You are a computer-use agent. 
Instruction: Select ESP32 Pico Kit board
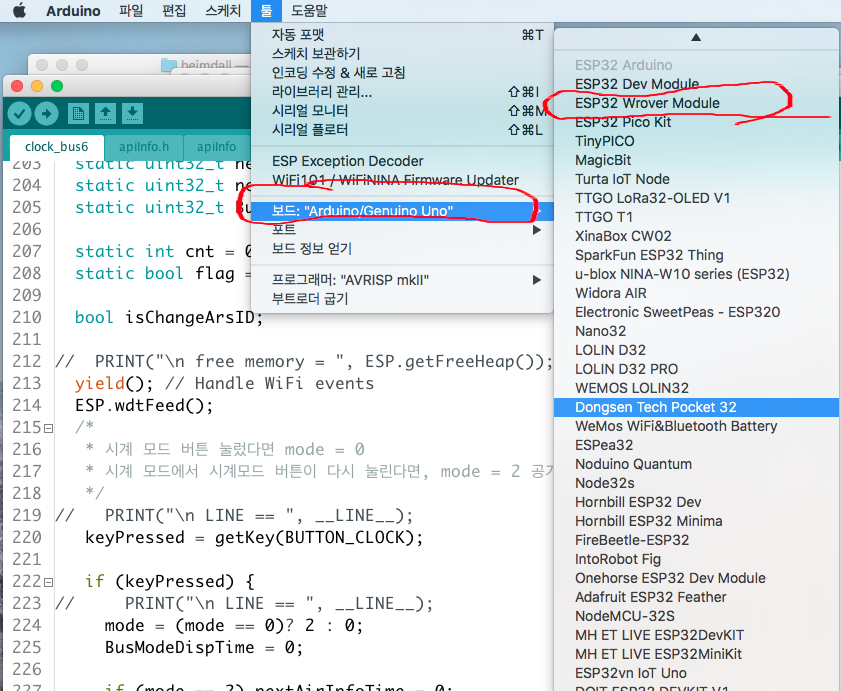(x=696, y=122)
